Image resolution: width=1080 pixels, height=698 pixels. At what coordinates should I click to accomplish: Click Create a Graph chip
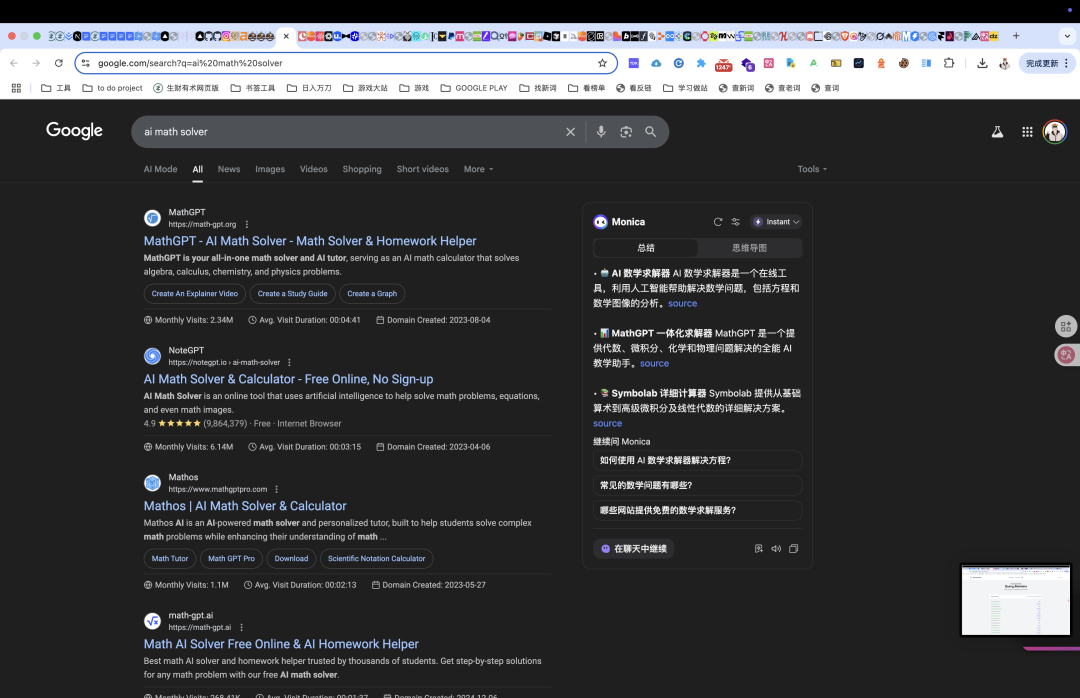372,294
